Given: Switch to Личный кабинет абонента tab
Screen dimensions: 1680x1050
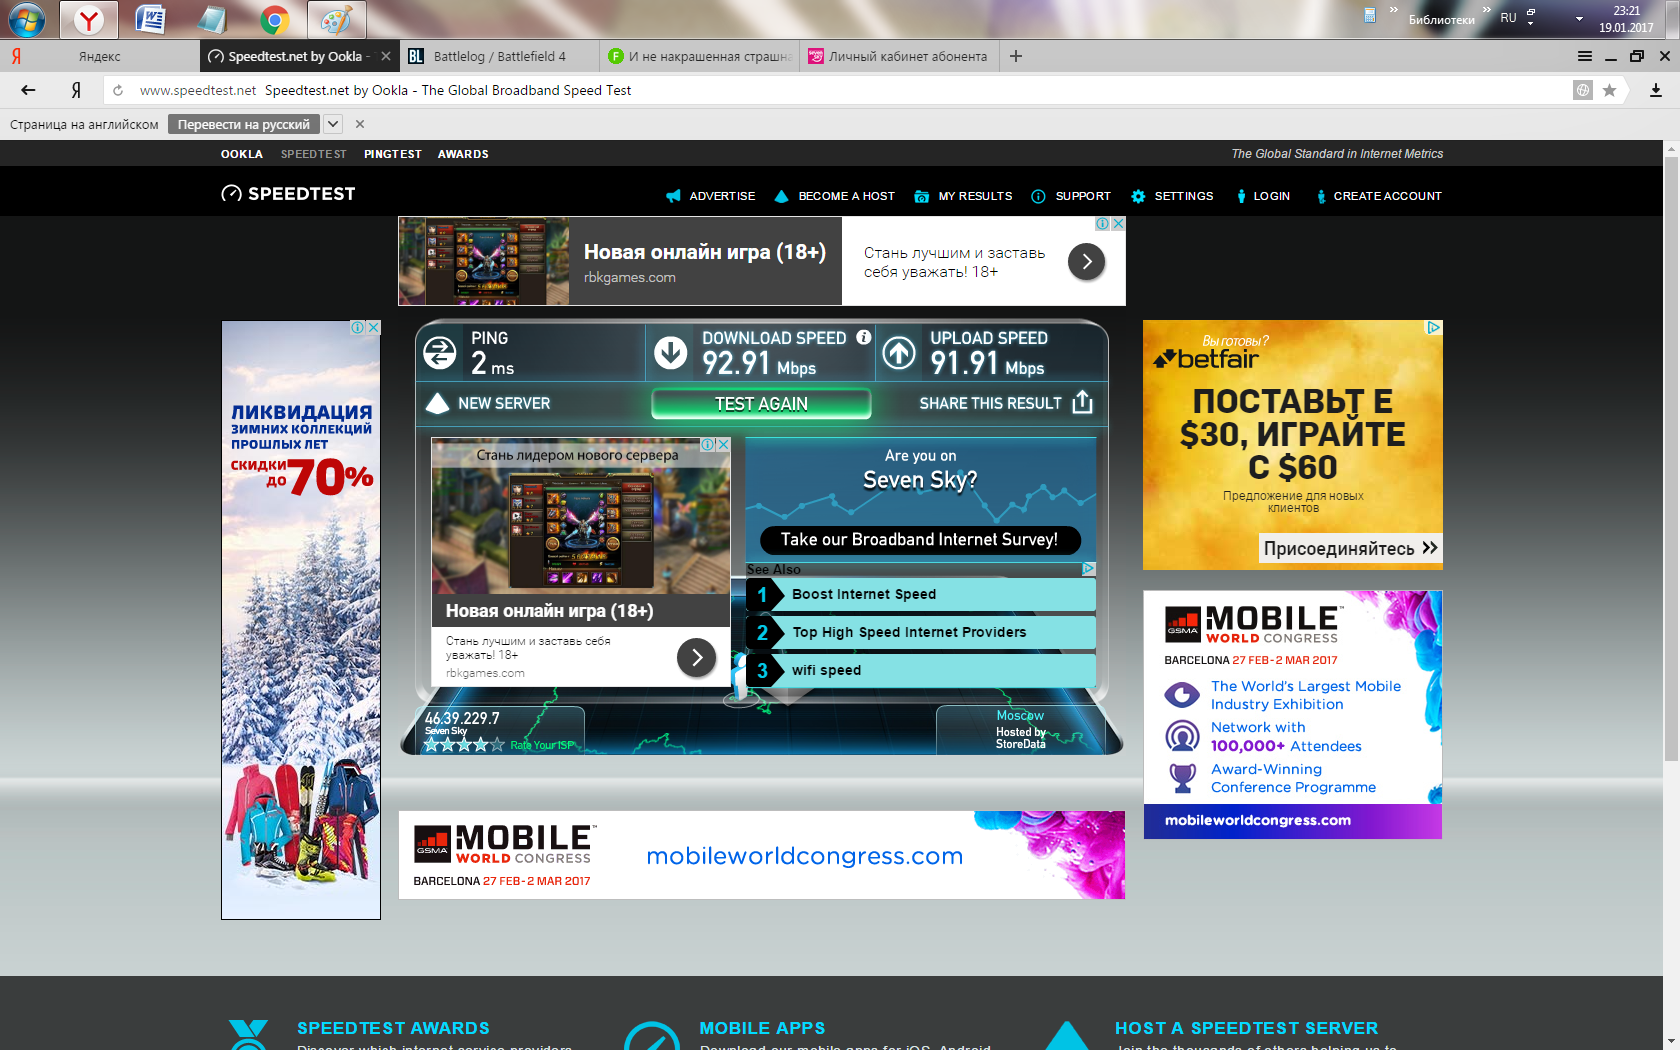Looking at the screenshot, I should click(x=900, y=56).
